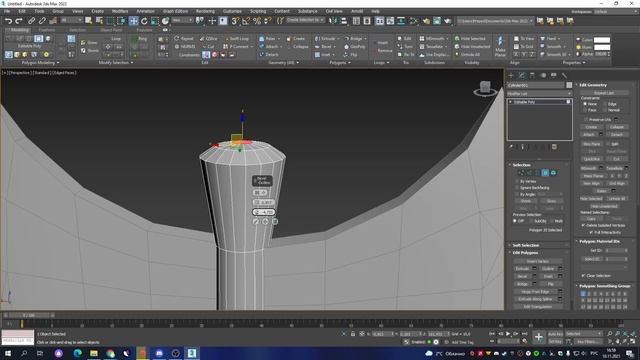This screenshot has width=640, height=360.
Task: Select Vertex sub-object level in Selection rollout
Action: tap(521, 173)
